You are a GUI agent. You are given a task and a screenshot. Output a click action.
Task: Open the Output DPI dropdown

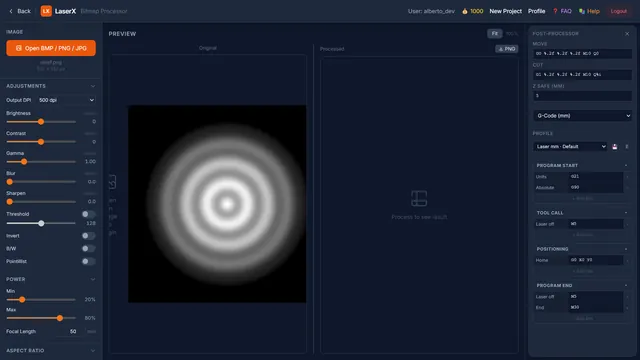click(x=67, y=100)
